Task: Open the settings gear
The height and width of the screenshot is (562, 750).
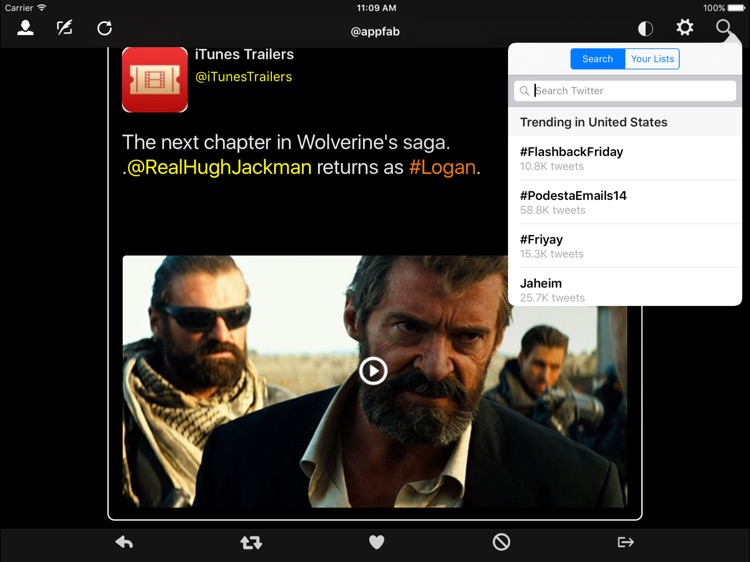Action: tap(684, 27)
